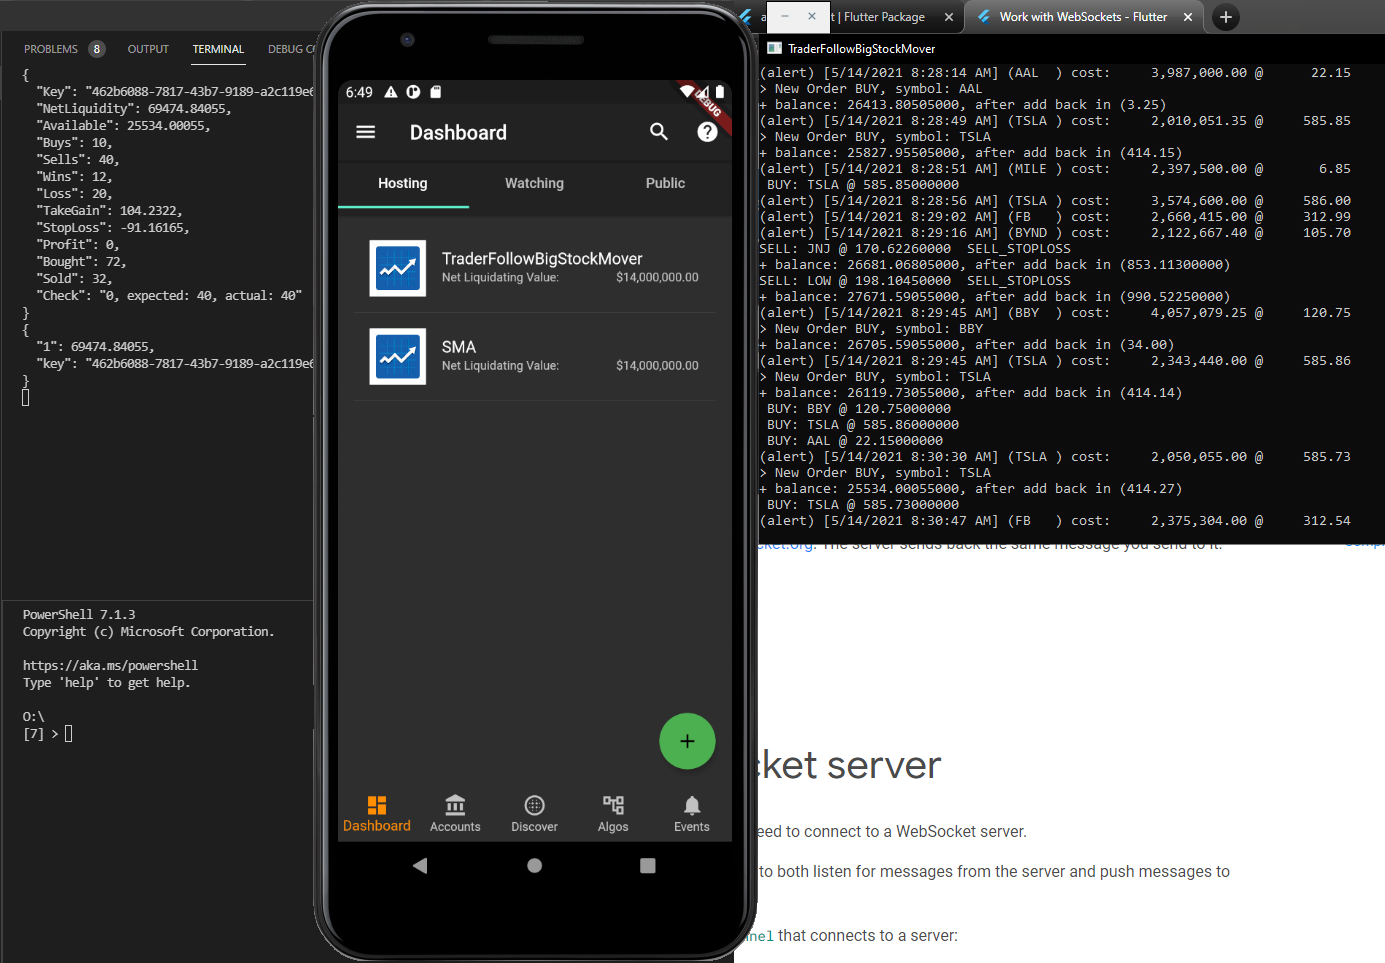The image size is (1385, 963).
Task: Click the "ket server" page heading
Action: [850, 765]
